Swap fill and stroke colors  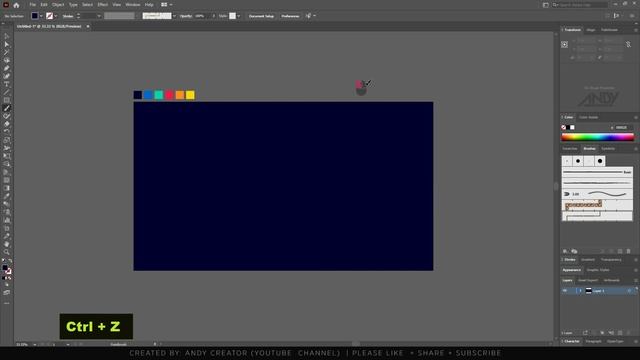(x=10, y=261)
